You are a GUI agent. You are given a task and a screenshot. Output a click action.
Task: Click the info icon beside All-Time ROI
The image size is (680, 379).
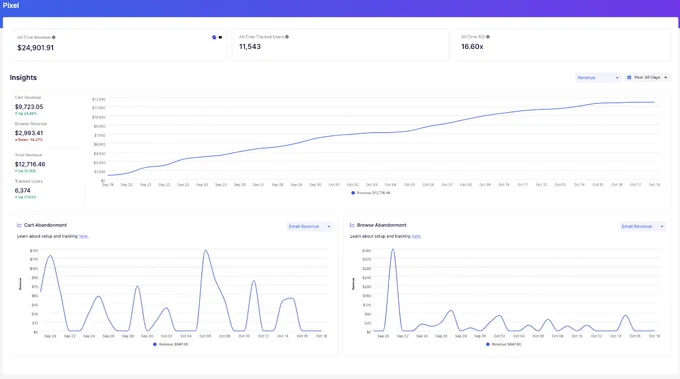[x=488, y=37]
